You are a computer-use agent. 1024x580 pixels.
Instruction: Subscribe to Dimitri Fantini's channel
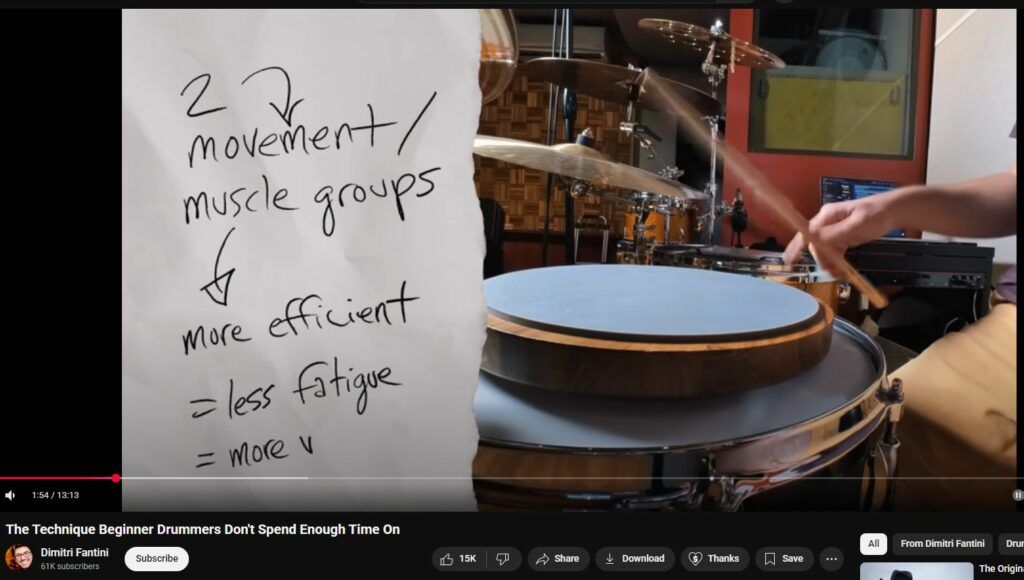pyautogui.click(x=156, y=559)
